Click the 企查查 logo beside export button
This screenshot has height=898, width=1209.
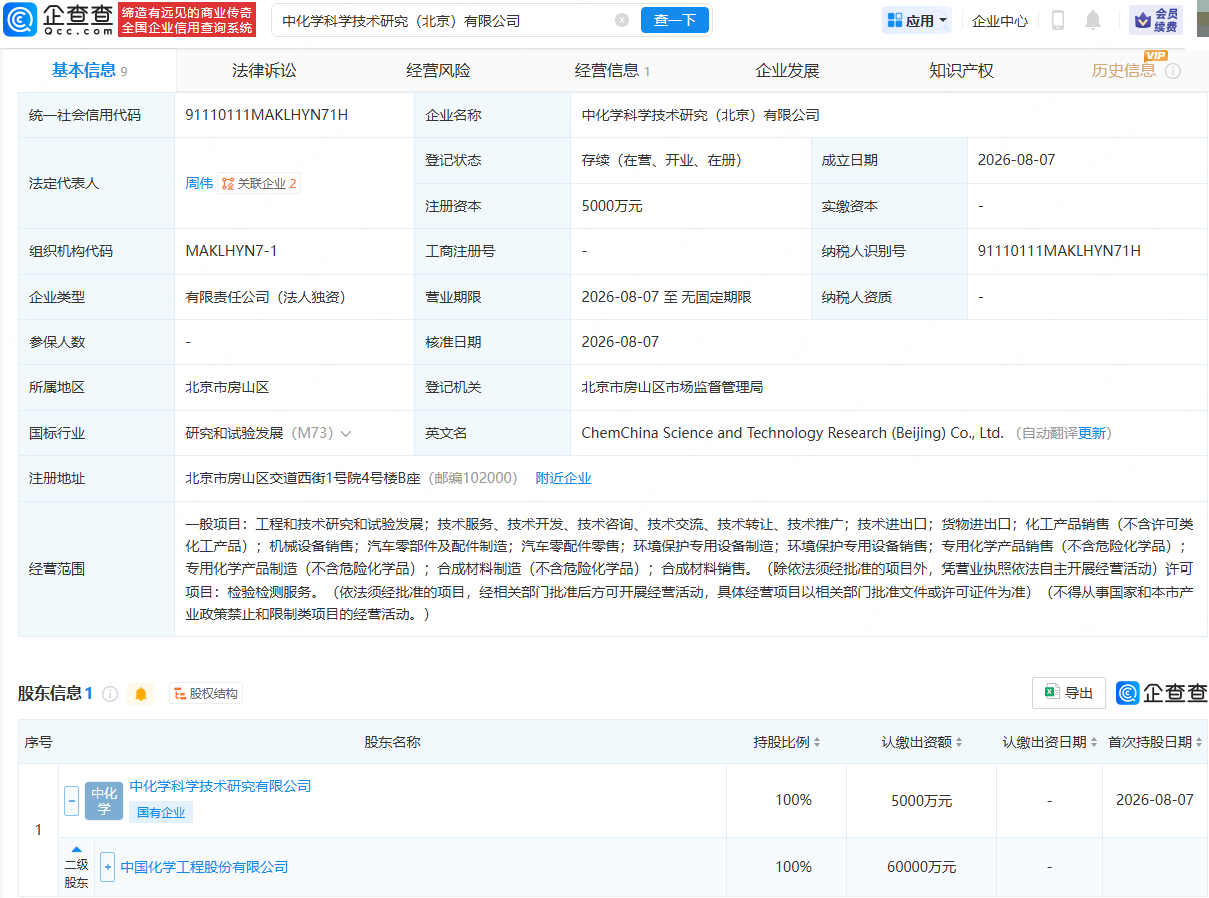1162,693
